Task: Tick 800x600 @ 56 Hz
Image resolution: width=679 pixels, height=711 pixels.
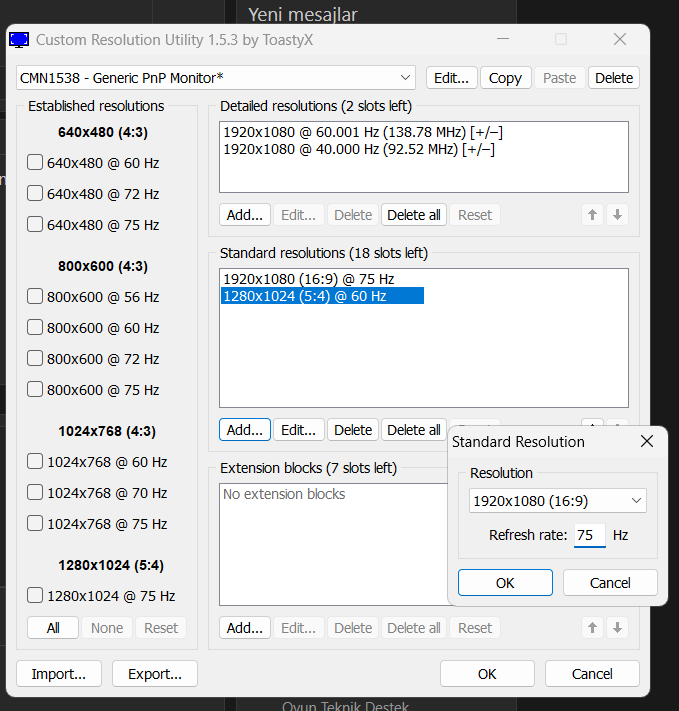Action: coord(35,297)
